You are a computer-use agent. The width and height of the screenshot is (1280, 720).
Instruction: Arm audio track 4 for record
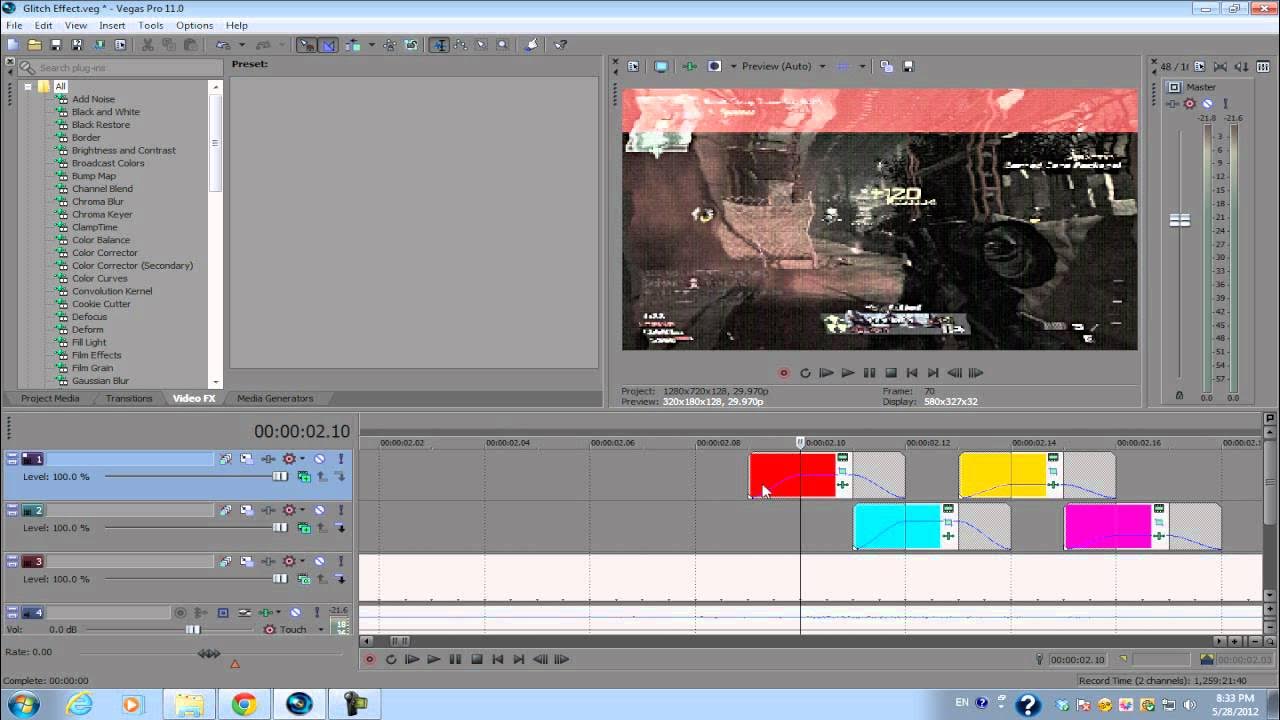180,612
